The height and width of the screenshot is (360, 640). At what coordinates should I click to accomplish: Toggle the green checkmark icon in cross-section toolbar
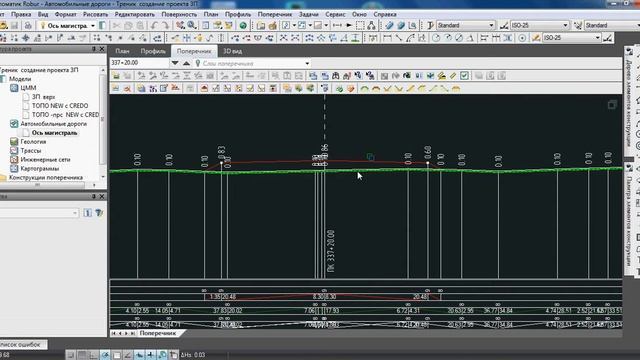pyautogui.click(x=464, y=76)
